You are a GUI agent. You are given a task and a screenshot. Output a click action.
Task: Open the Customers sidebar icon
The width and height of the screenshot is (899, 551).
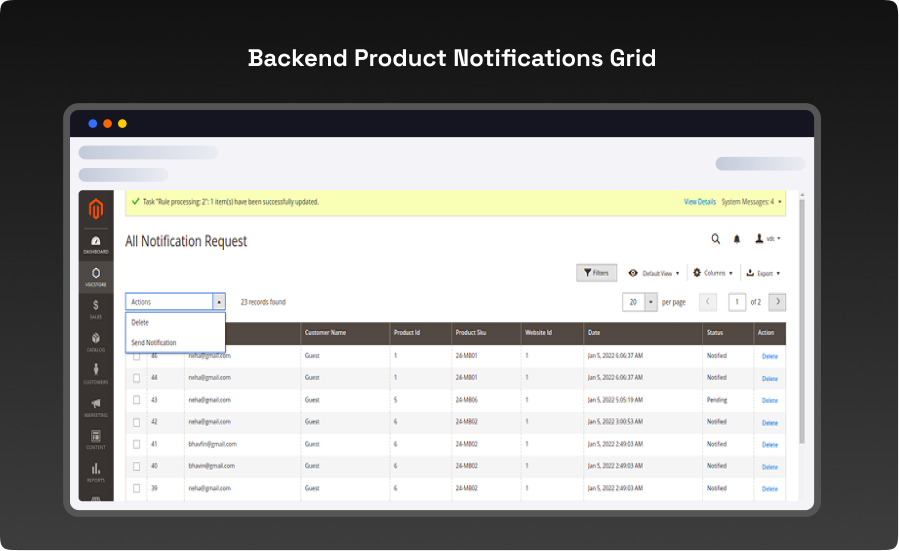(96, 374)
